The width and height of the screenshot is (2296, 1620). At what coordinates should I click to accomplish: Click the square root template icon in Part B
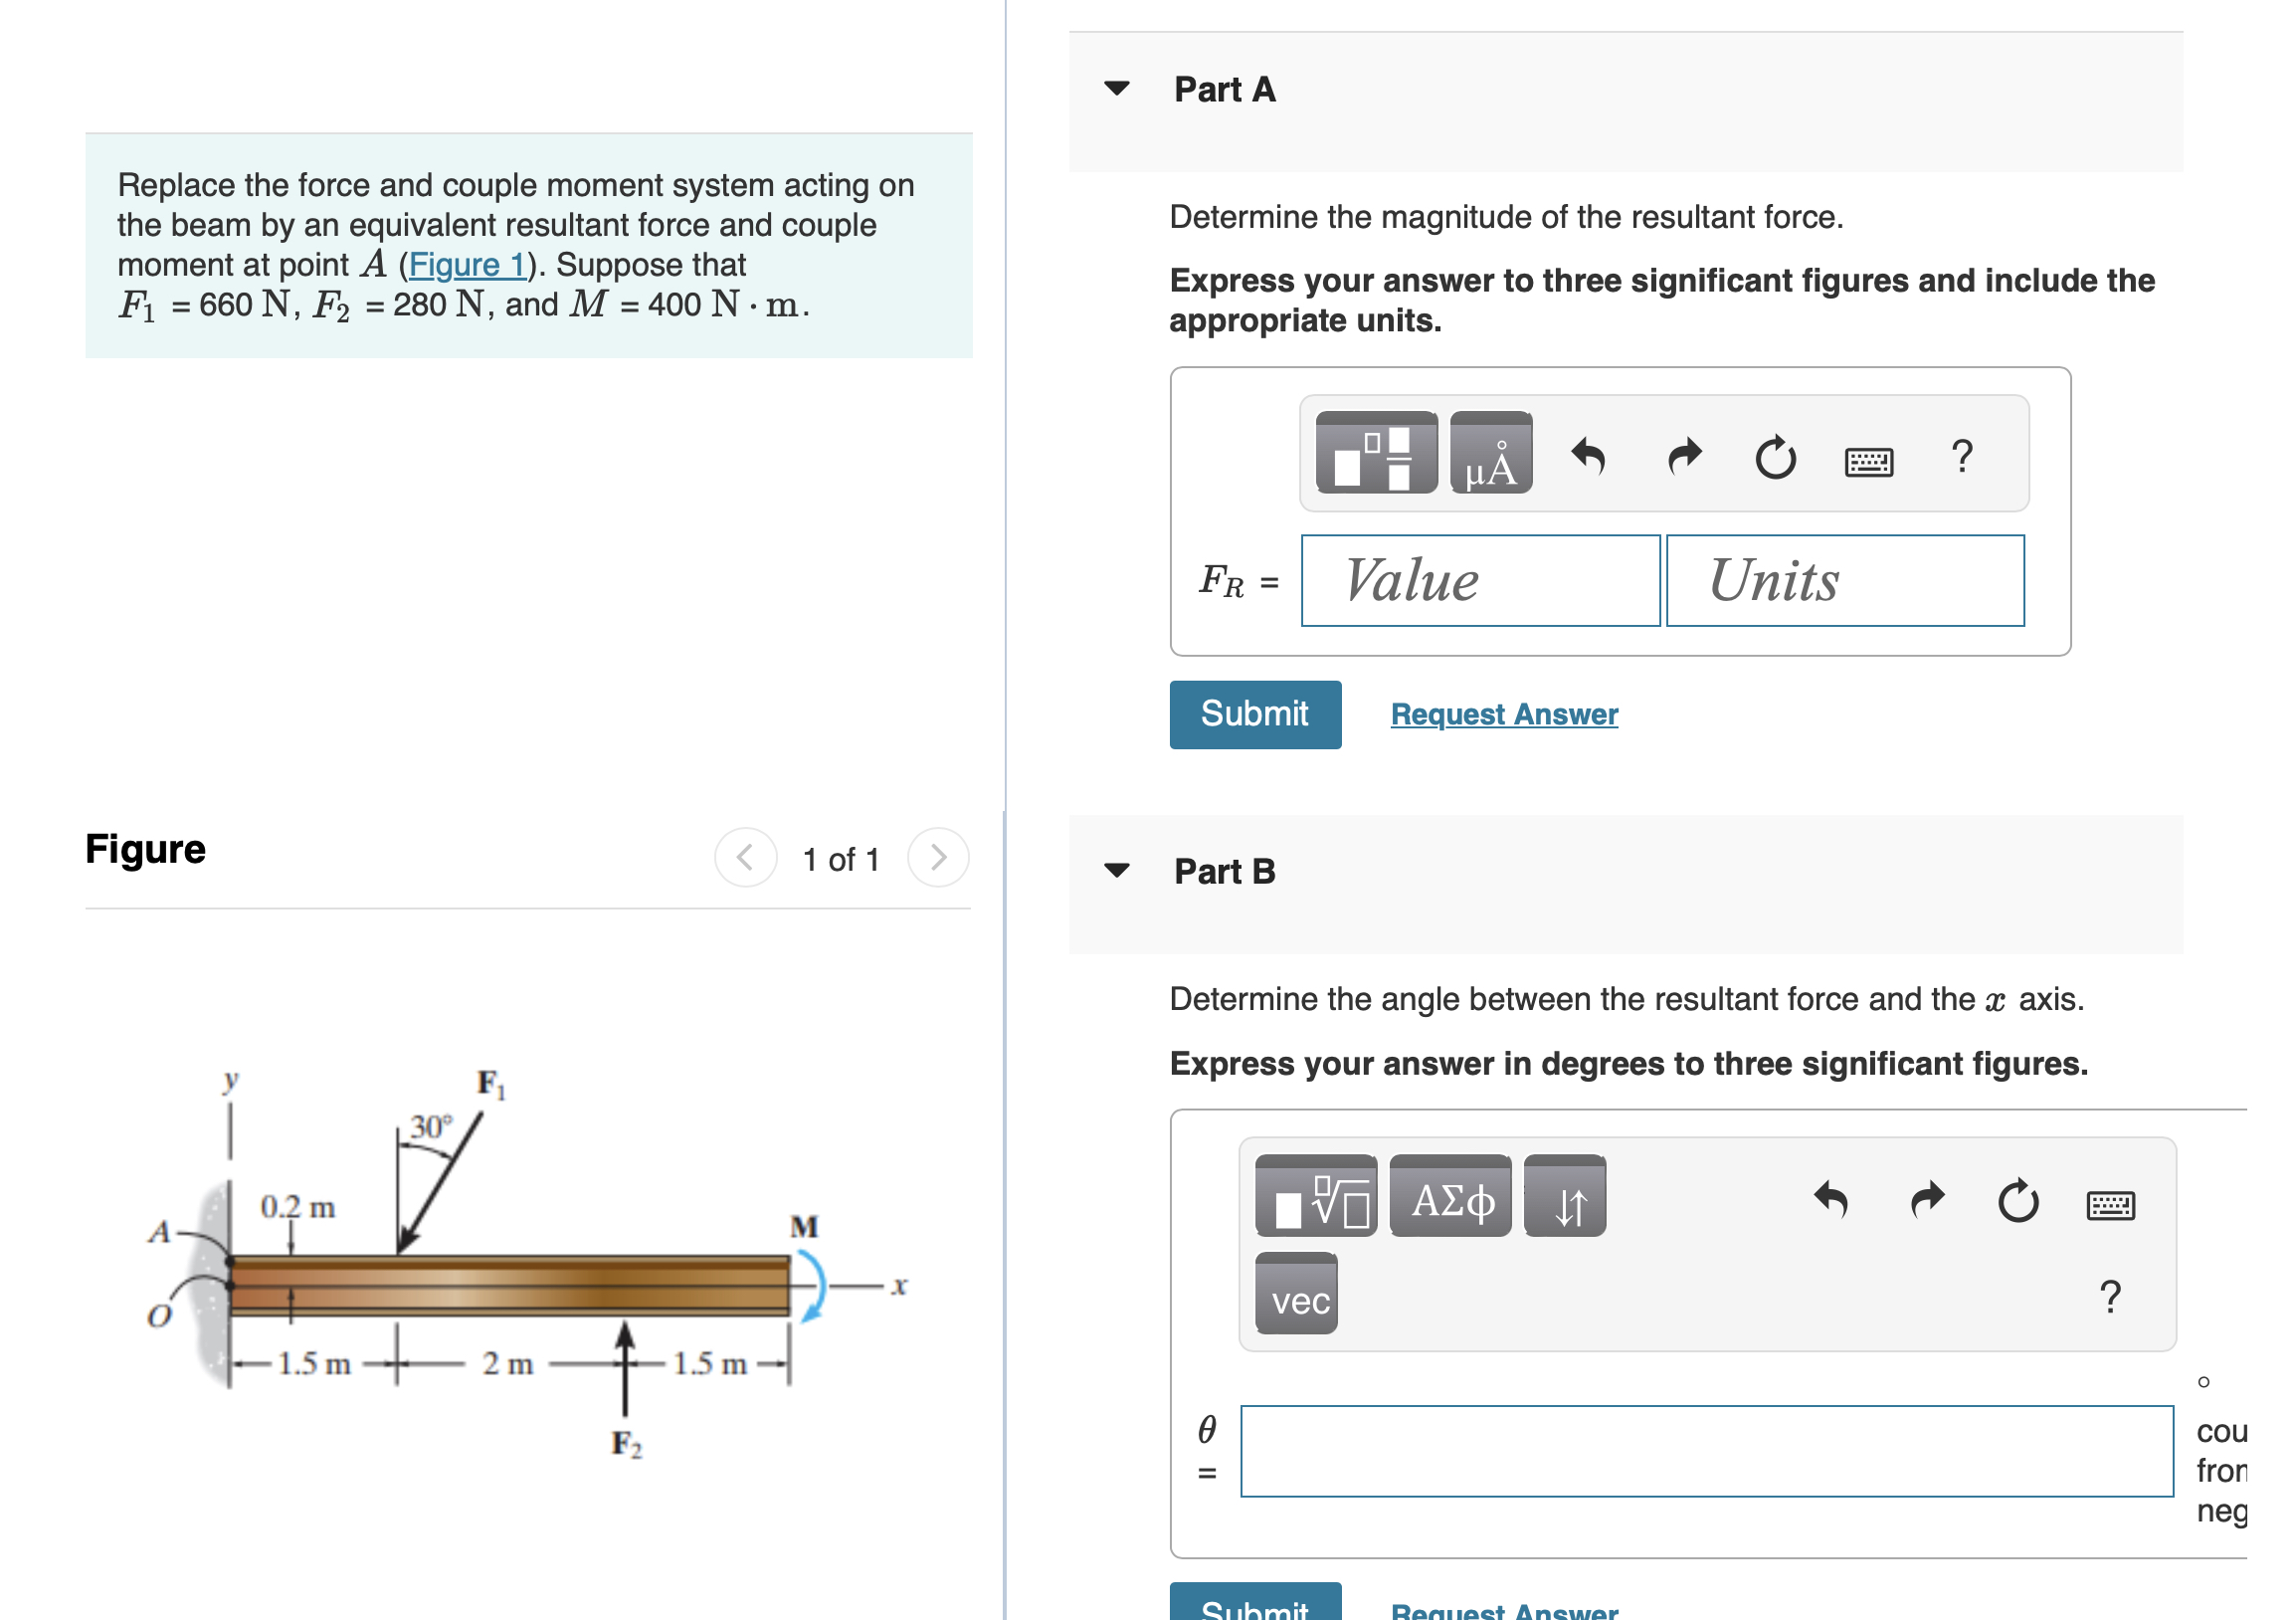point(1316,1199)
